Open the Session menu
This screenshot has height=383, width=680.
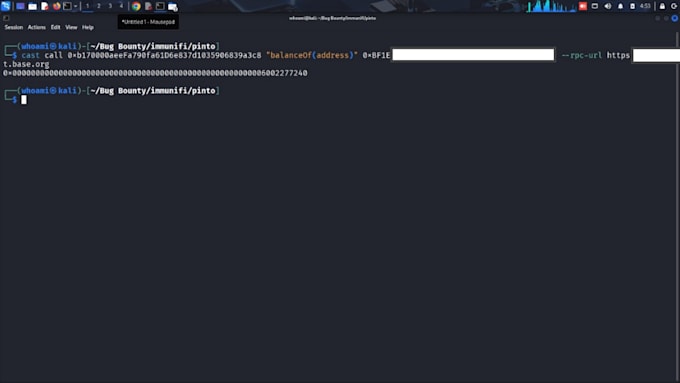click(13, 27)
